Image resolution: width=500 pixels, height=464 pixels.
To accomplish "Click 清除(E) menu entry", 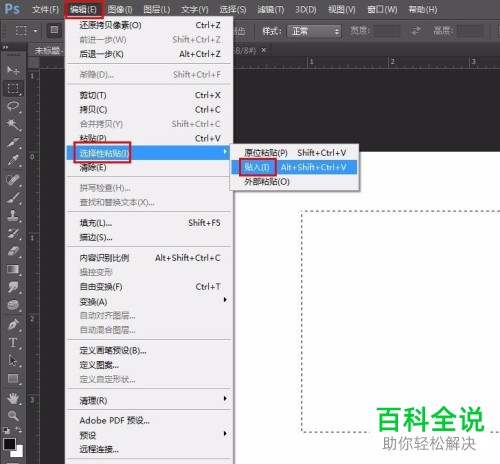I will pyautogui.click(x=149, y=167).
